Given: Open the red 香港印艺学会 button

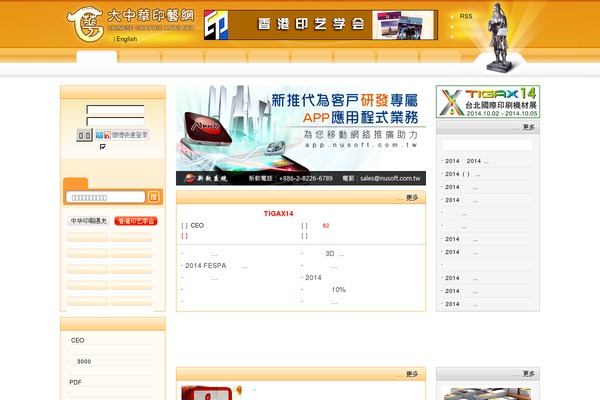Looking at the screenshot, I should point(136,221).
